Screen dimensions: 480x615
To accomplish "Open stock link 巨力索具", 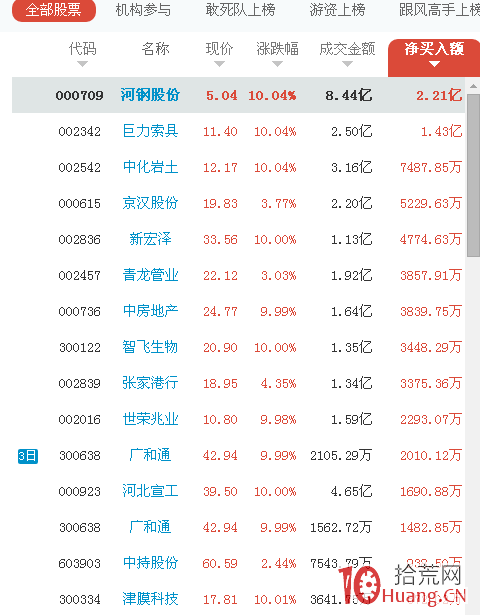I will coord(150,131).
